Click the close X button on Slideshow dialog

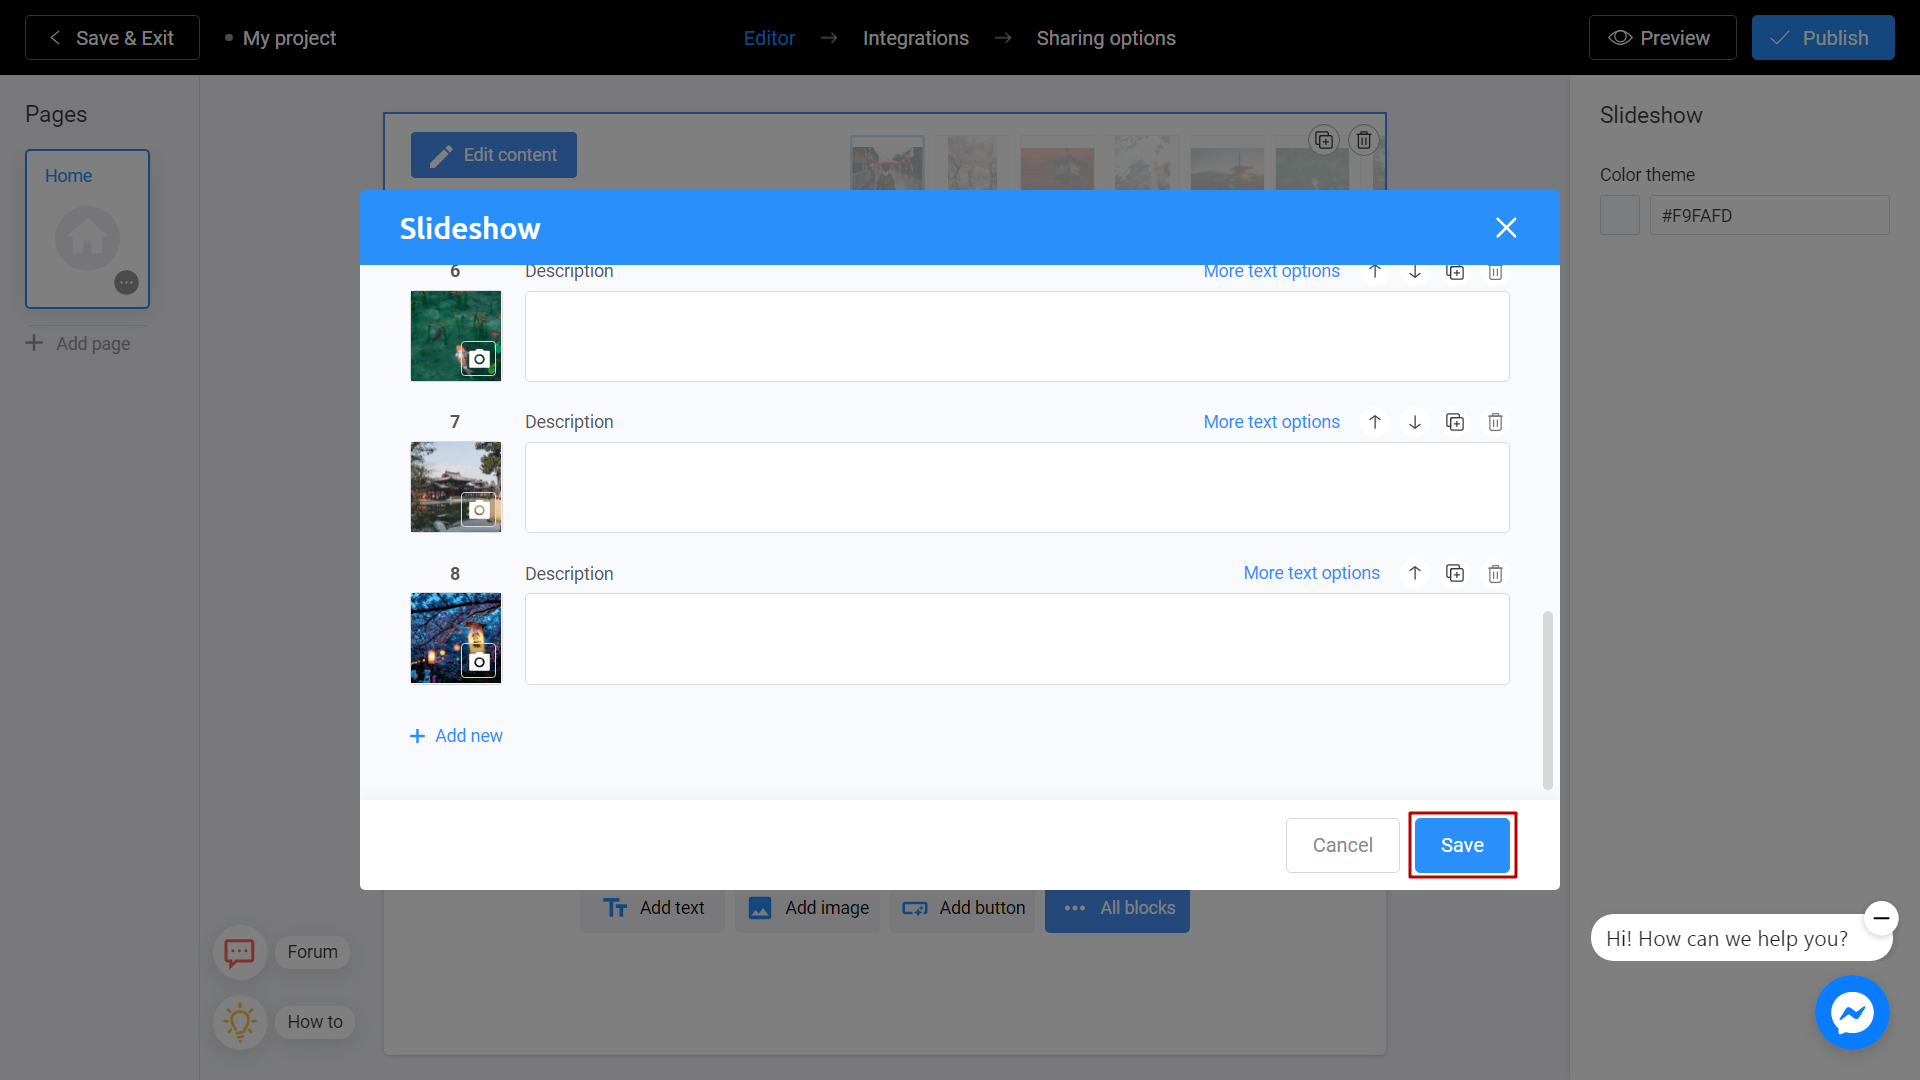pyautogui.click(x=1507, y=228)
